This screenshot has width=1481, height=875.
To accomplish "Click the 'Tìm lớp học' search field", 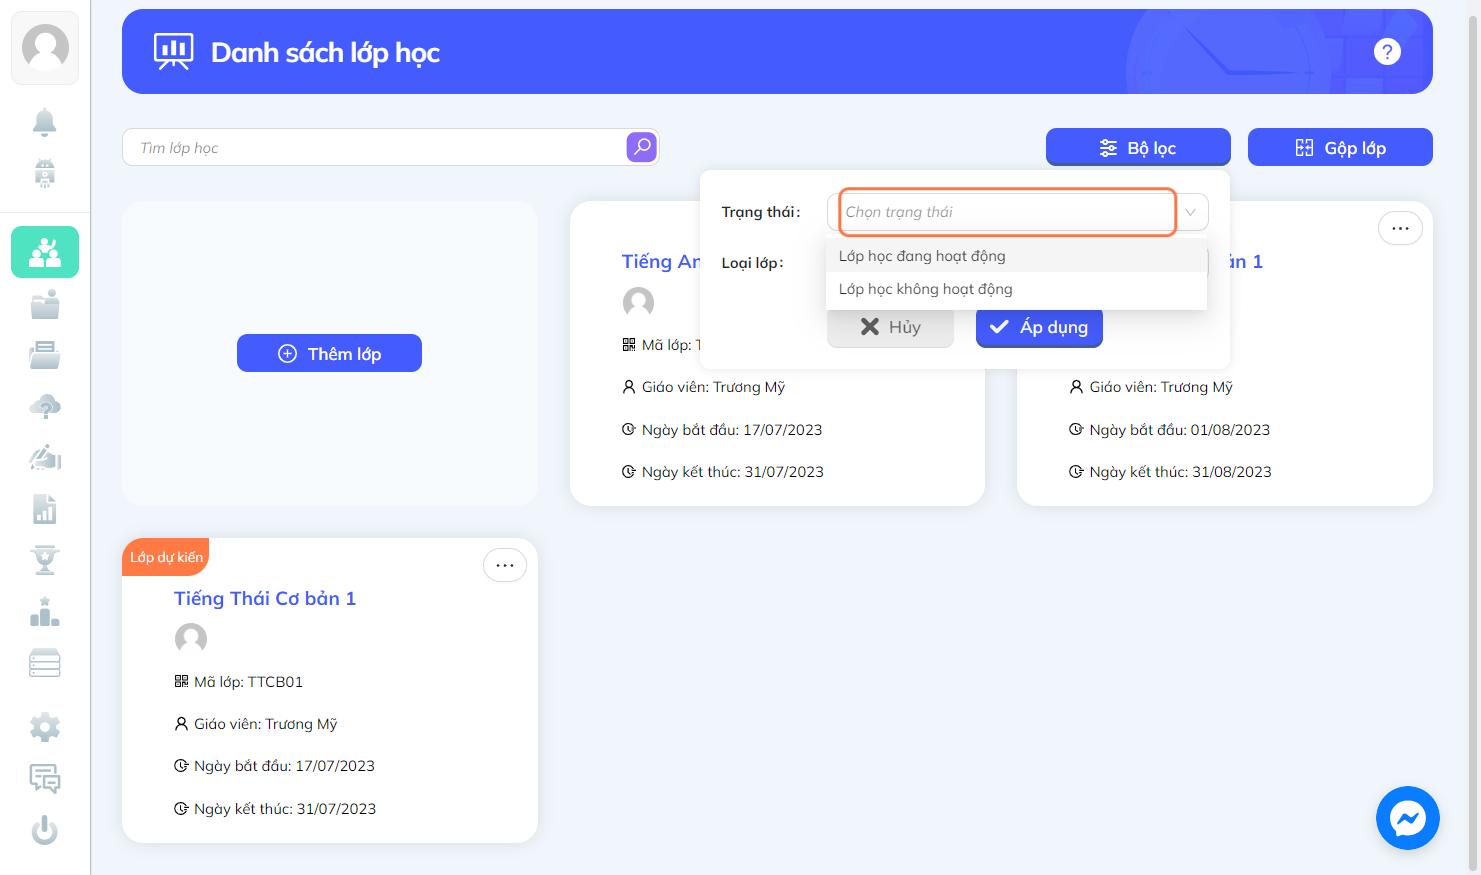I will click(x=374, y=147).
